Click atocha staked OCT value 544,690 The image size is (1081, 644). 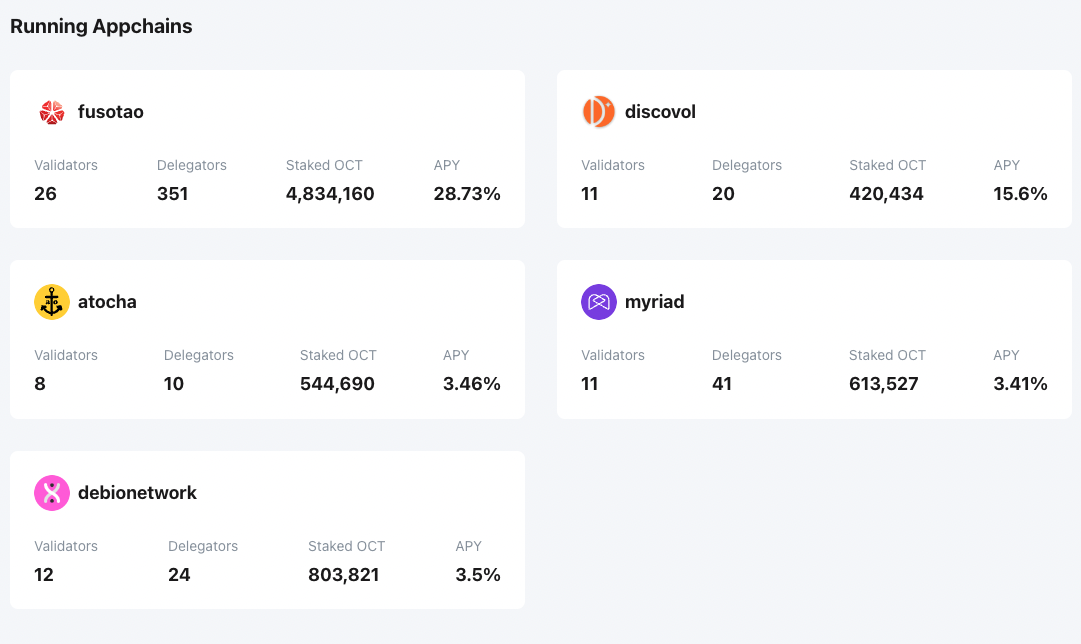[x=337, y=384]
